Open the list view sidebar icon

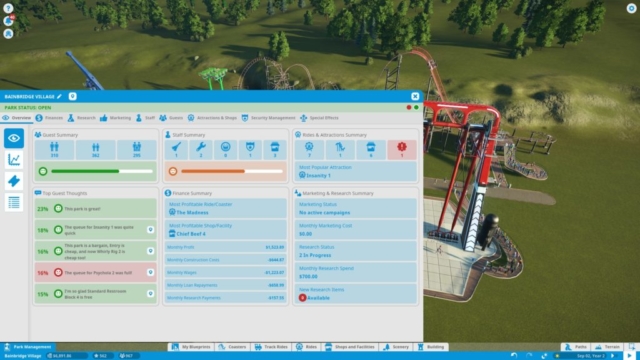[x=14, y=202]
